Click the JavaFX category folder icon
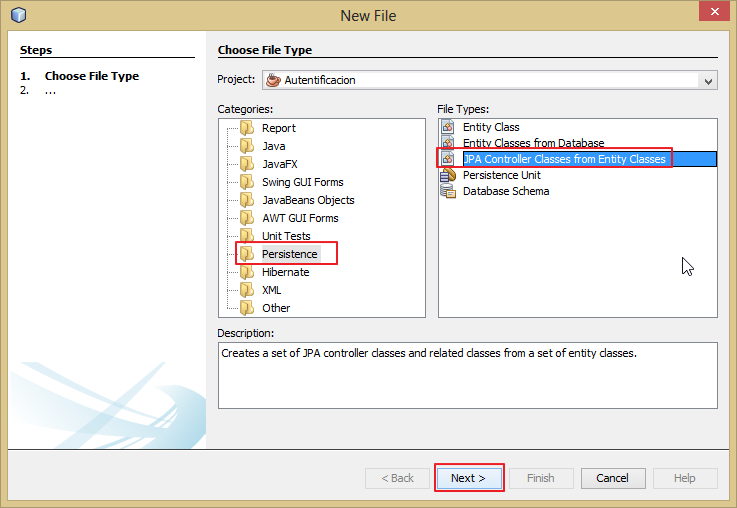Viewport: 737px width, 508px height. click(247, 164)
